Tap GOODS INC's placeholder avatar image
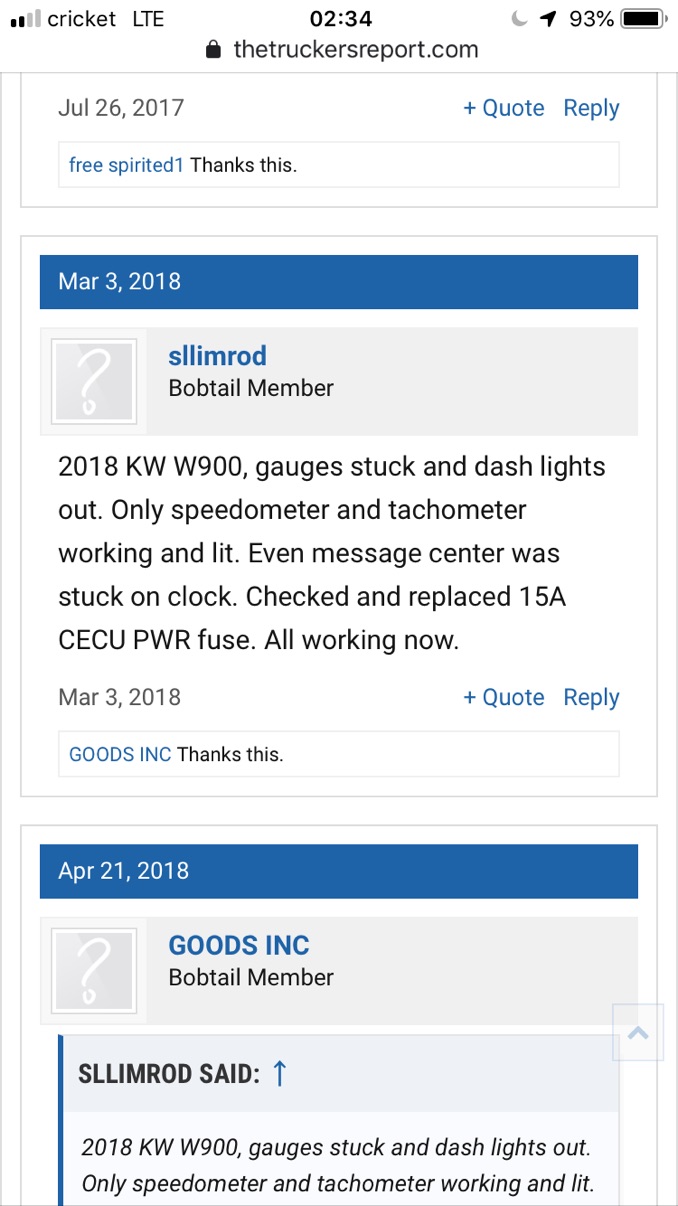 (93, 970)
